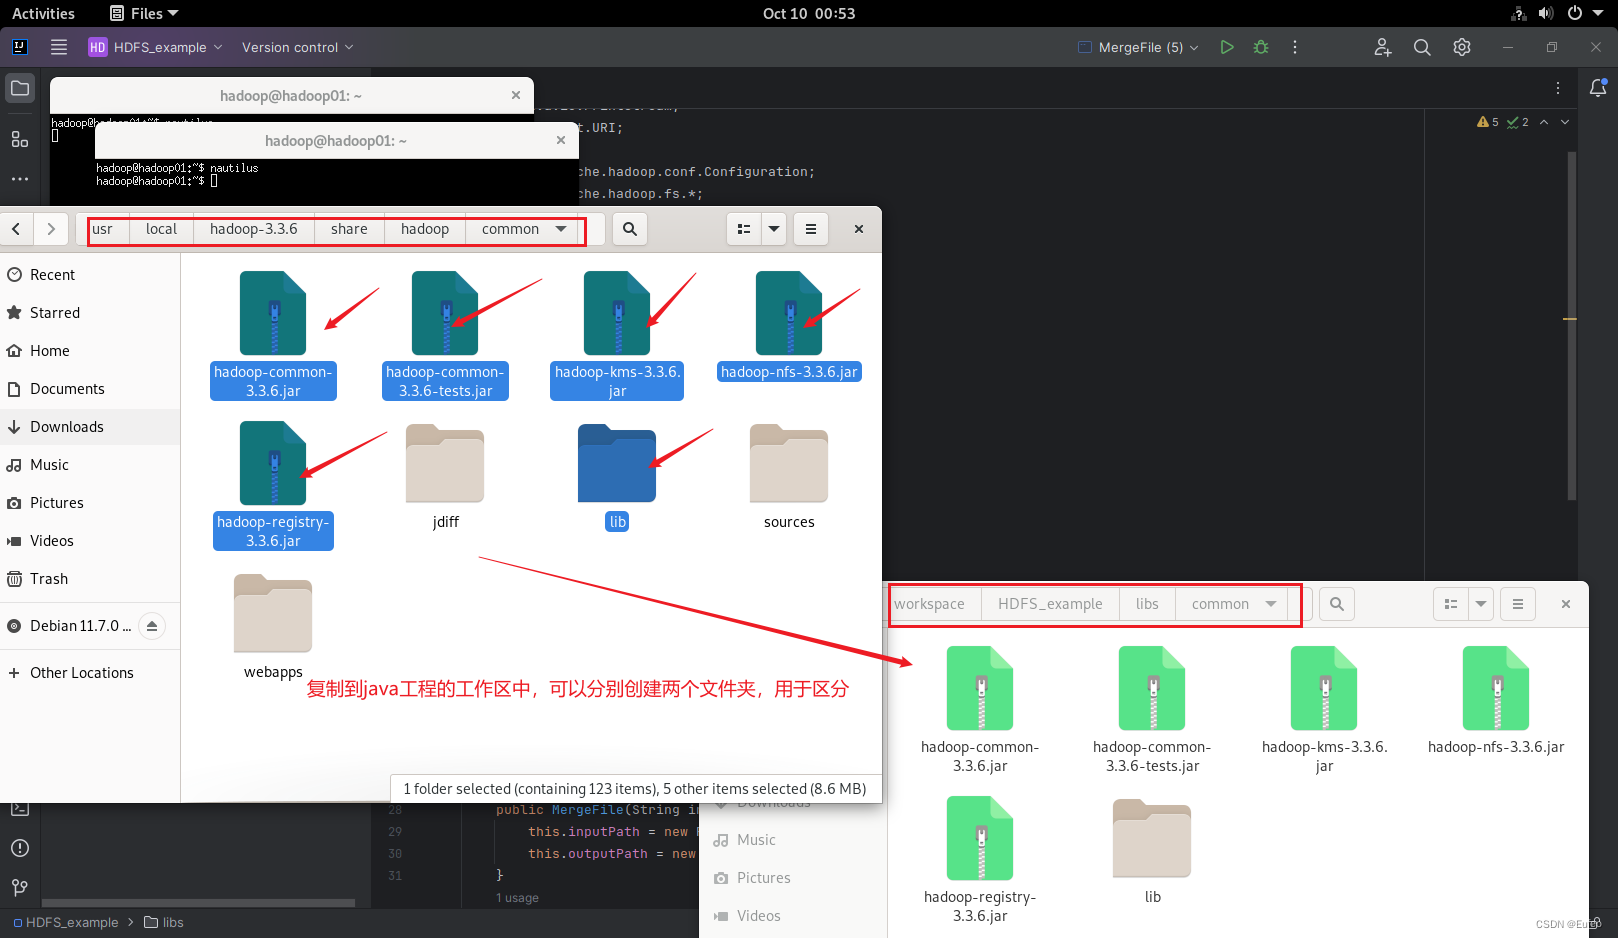The height and width of the screenshot is (938, 1618).
Task: Open the view options dropdown arrow in Files
Action: [773, 229]
